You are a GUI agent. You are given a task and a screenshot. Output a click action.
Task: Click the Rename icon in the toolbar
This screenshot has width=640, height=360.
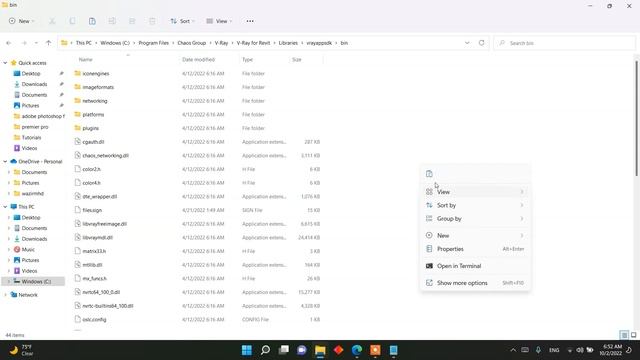coord(112,21)
